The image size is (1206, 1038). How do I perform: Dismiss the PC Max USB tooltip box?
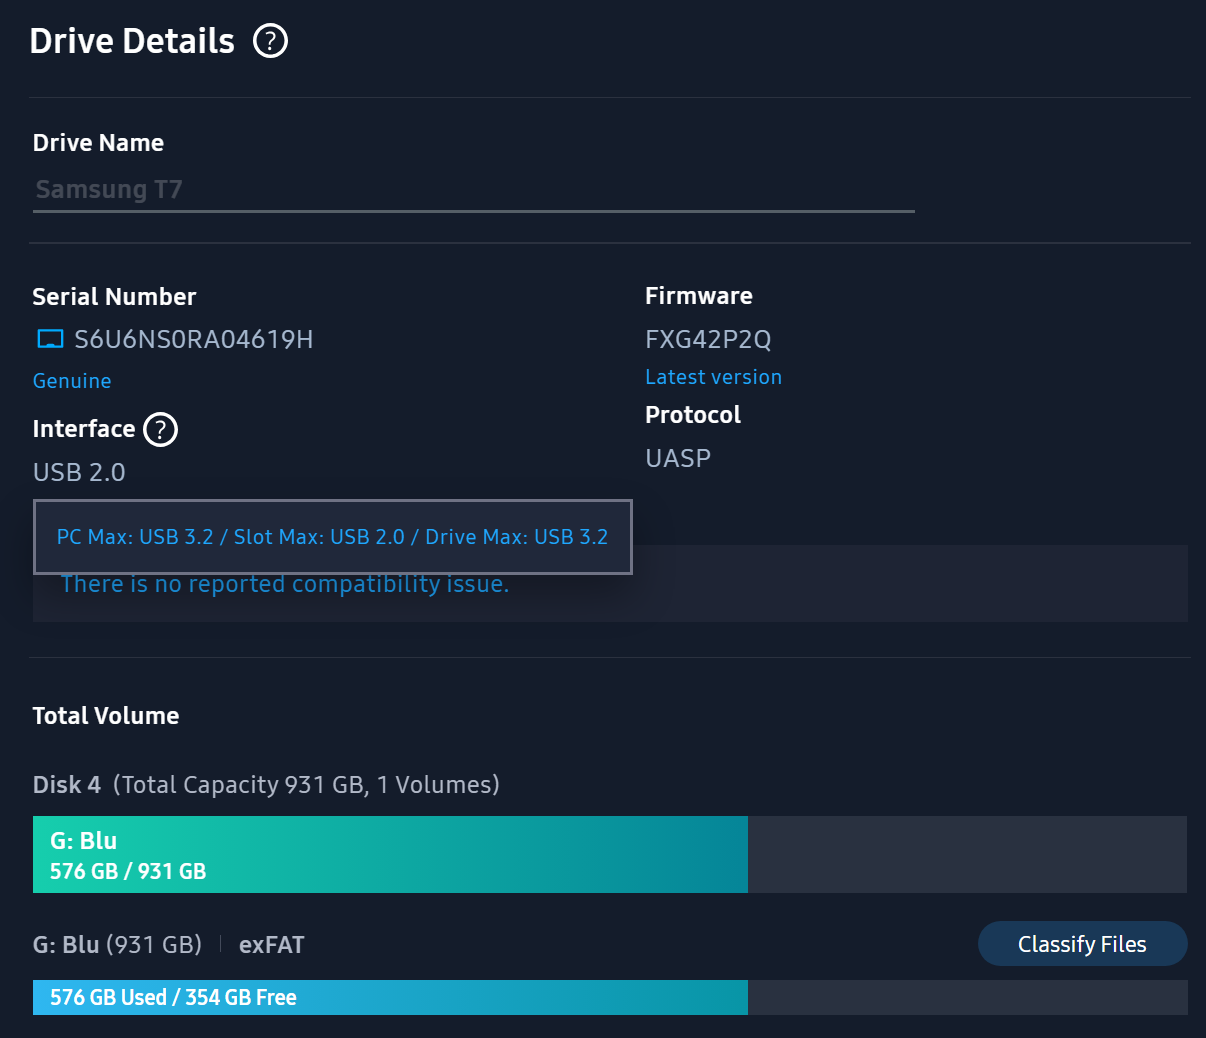tap(333, 537)
